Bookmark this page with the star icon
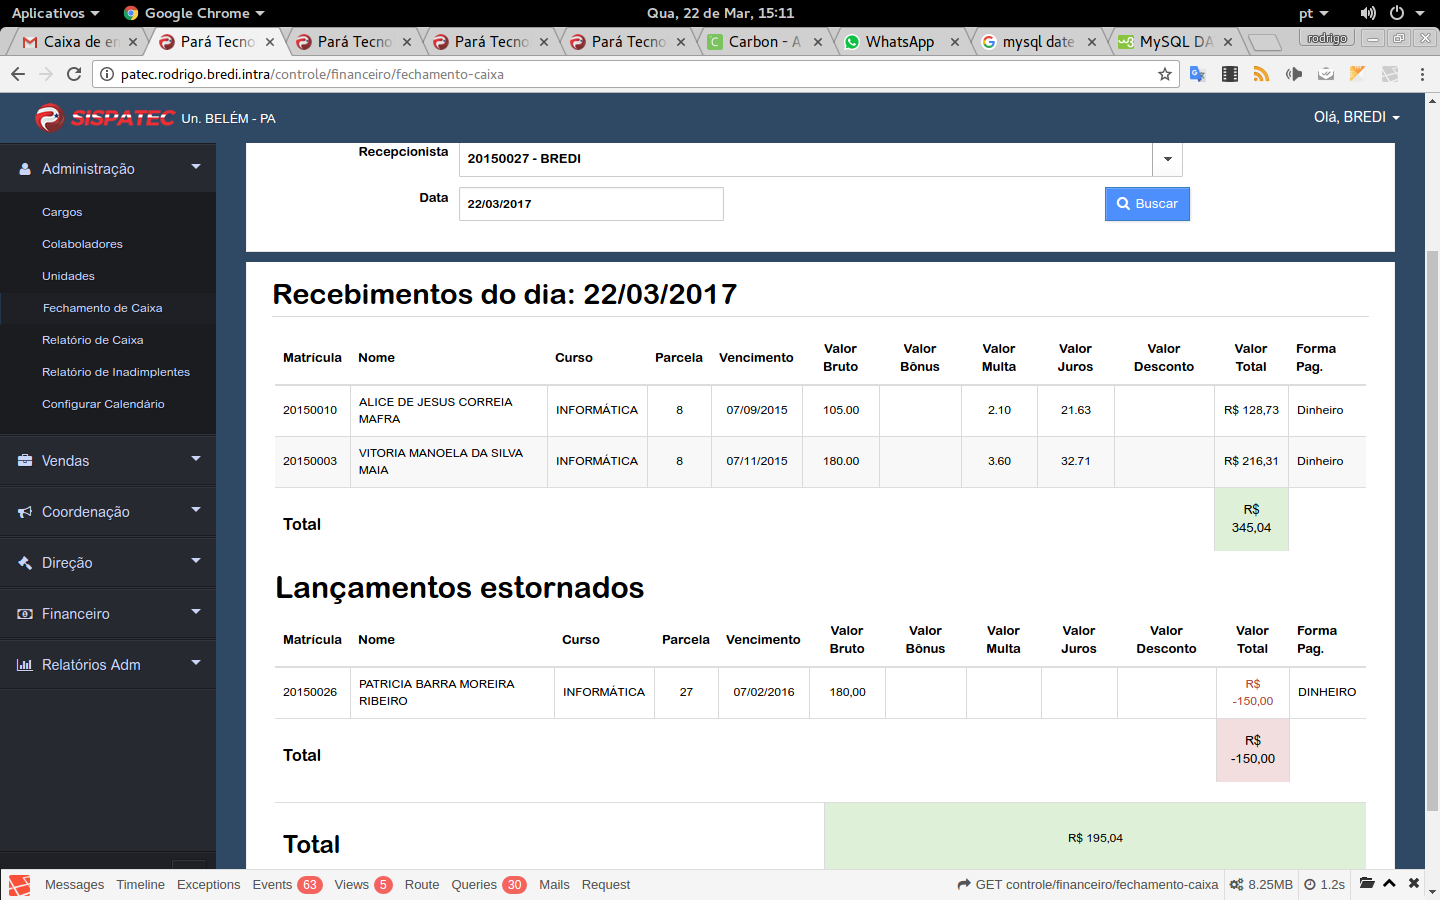 1165,74
